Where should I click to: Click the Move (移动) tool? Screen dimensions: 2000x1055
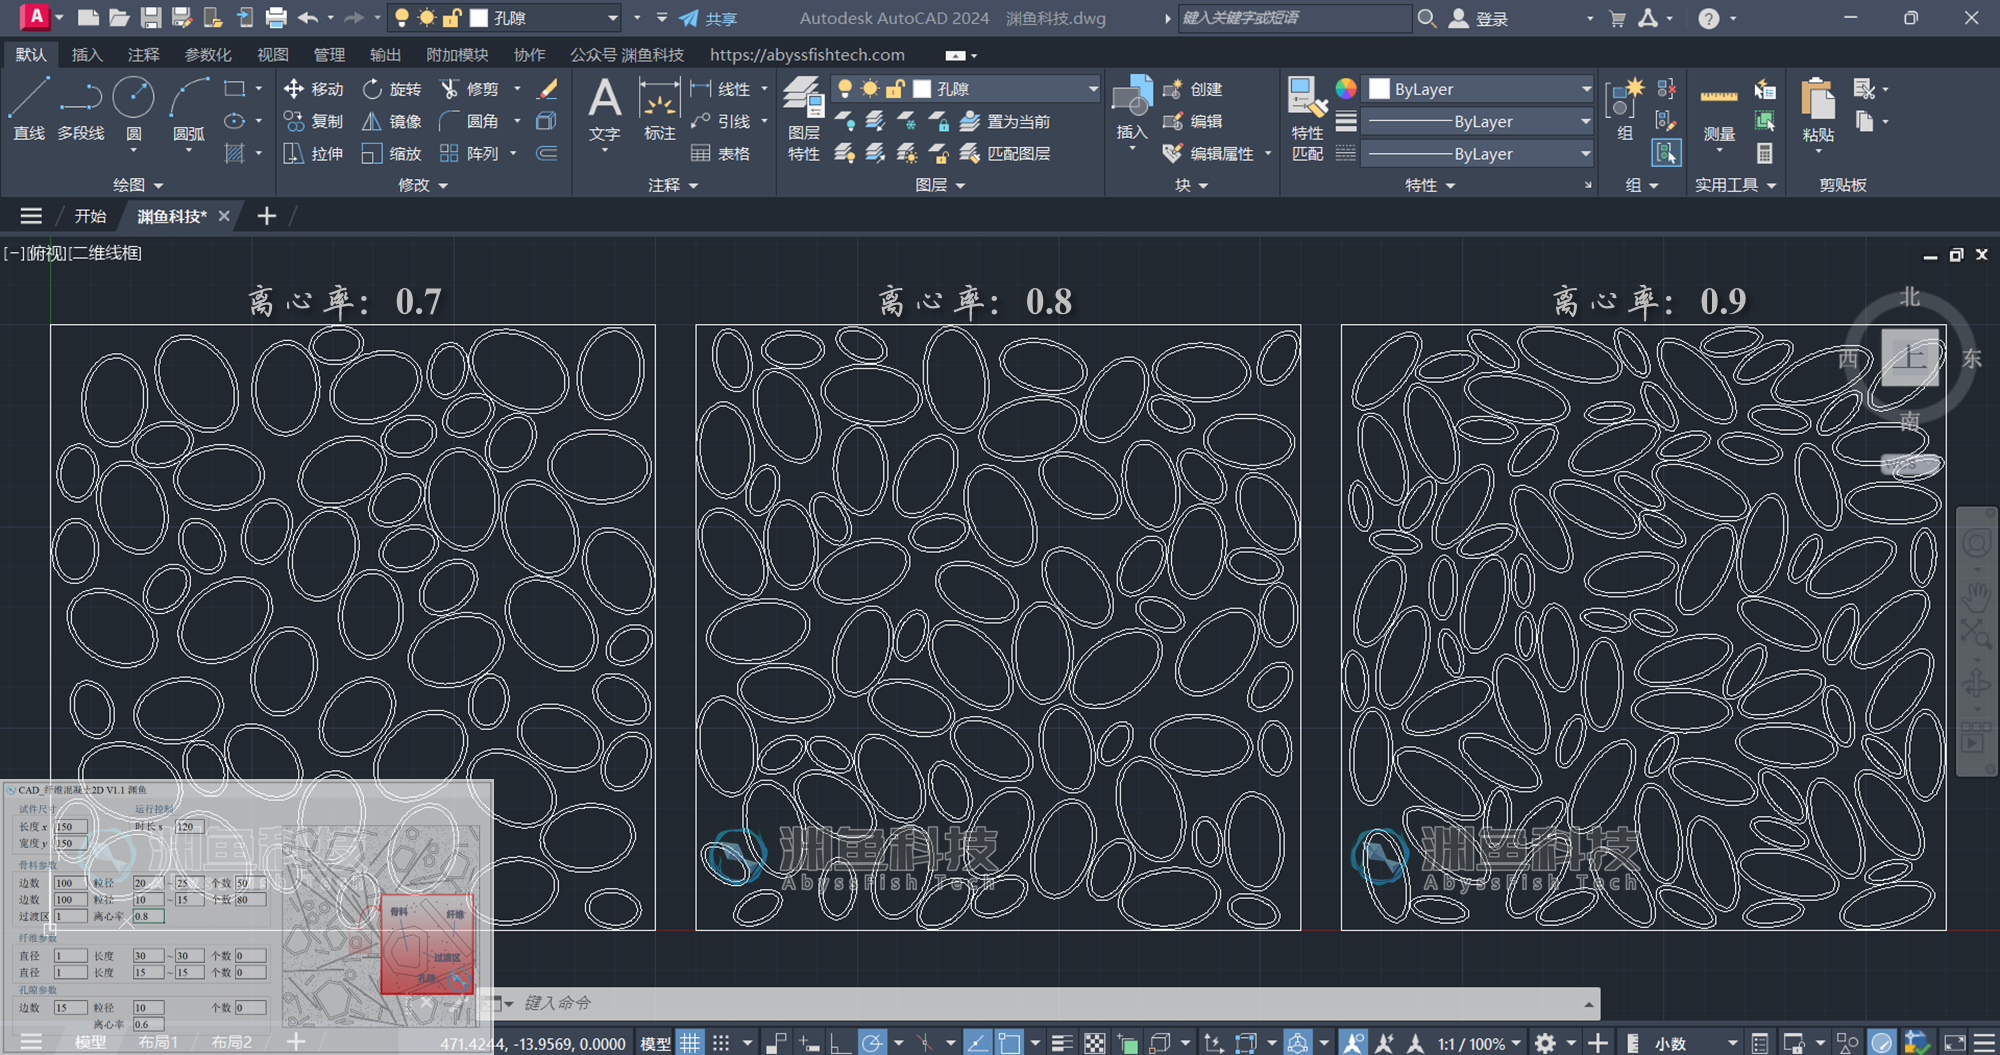point(314,89)
